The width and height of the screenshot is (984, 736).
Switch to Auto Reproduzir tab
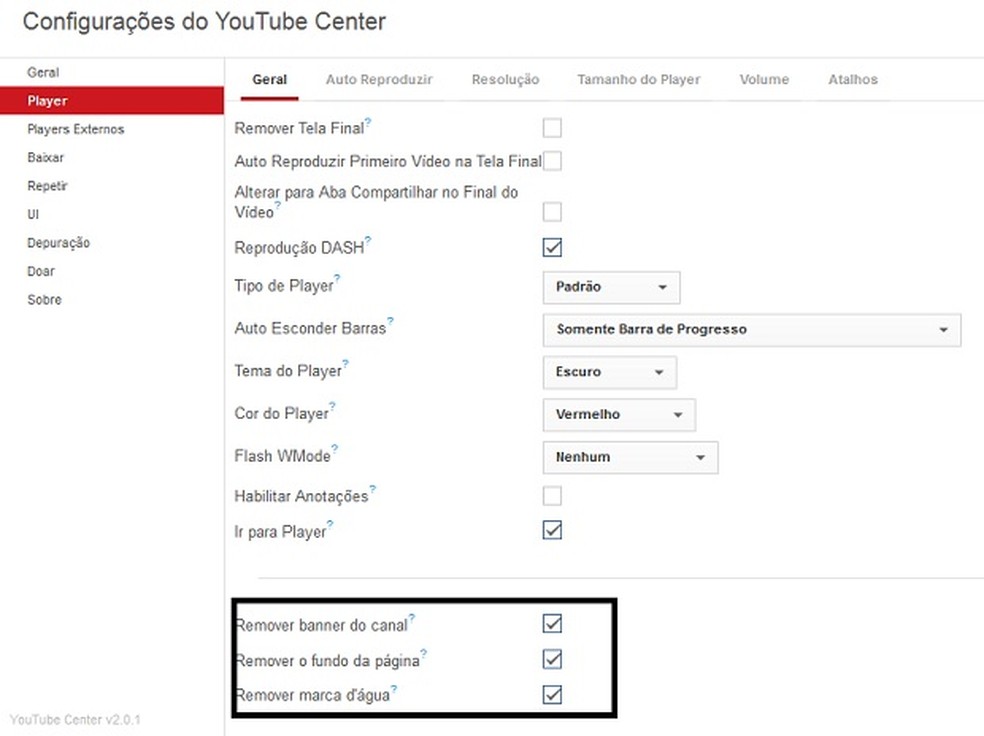pyautogui.click(x=379, y=80)
